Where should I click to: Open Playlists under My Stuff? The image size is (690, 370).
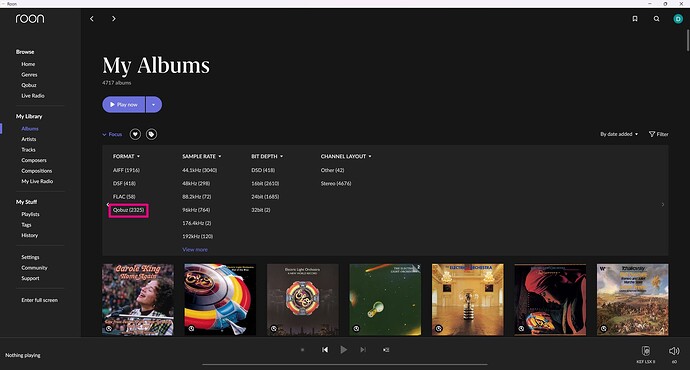(x=30, y=214)
